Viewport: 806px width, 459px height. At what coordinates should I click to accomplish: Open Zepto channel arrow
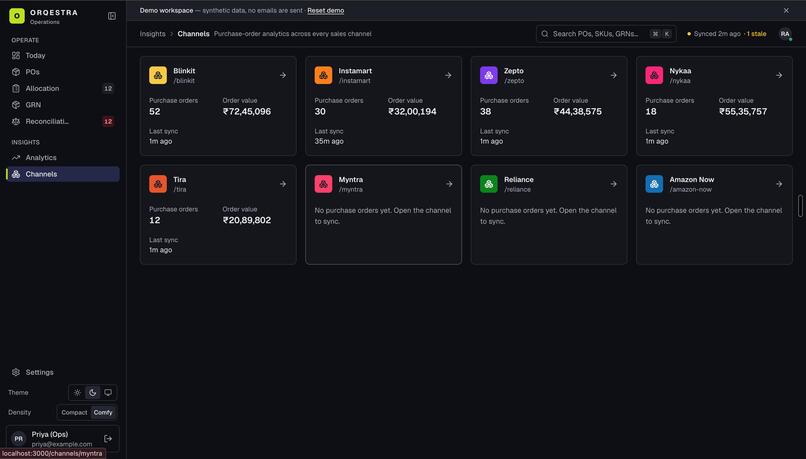click(x=614, y=75)
